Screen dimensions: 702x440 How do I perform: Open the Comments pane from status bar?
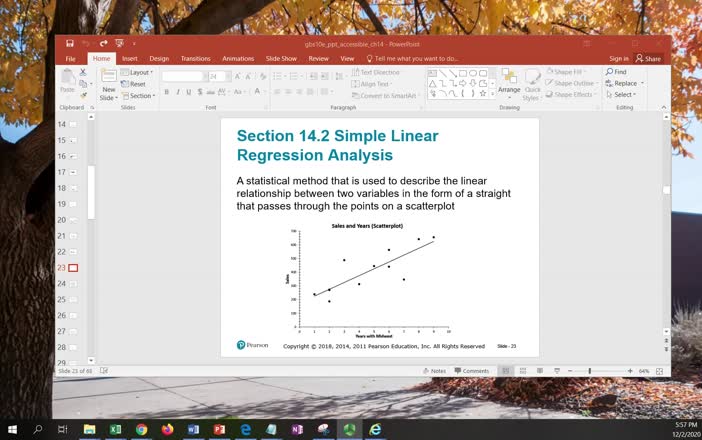[x=471, y=371]
